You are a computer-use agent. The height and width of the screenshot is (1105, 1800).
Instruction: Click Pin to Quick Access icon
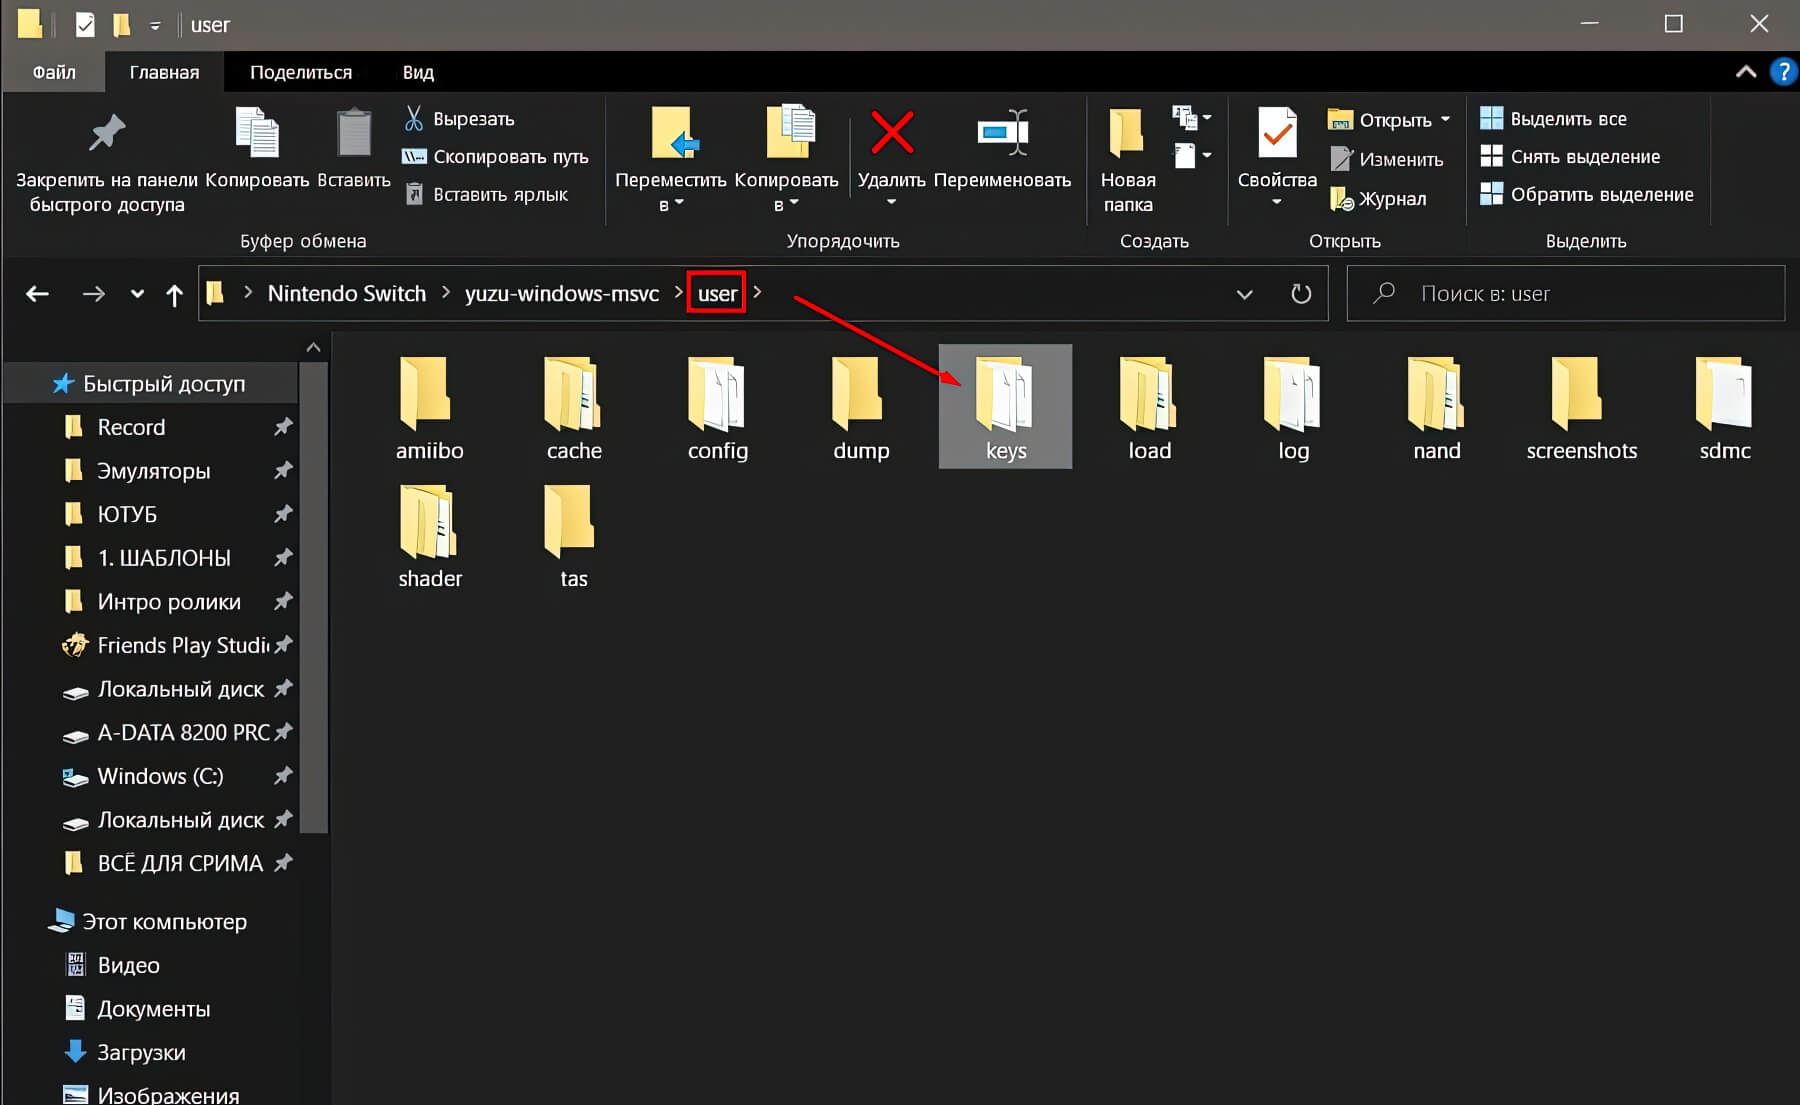point(107,135)
